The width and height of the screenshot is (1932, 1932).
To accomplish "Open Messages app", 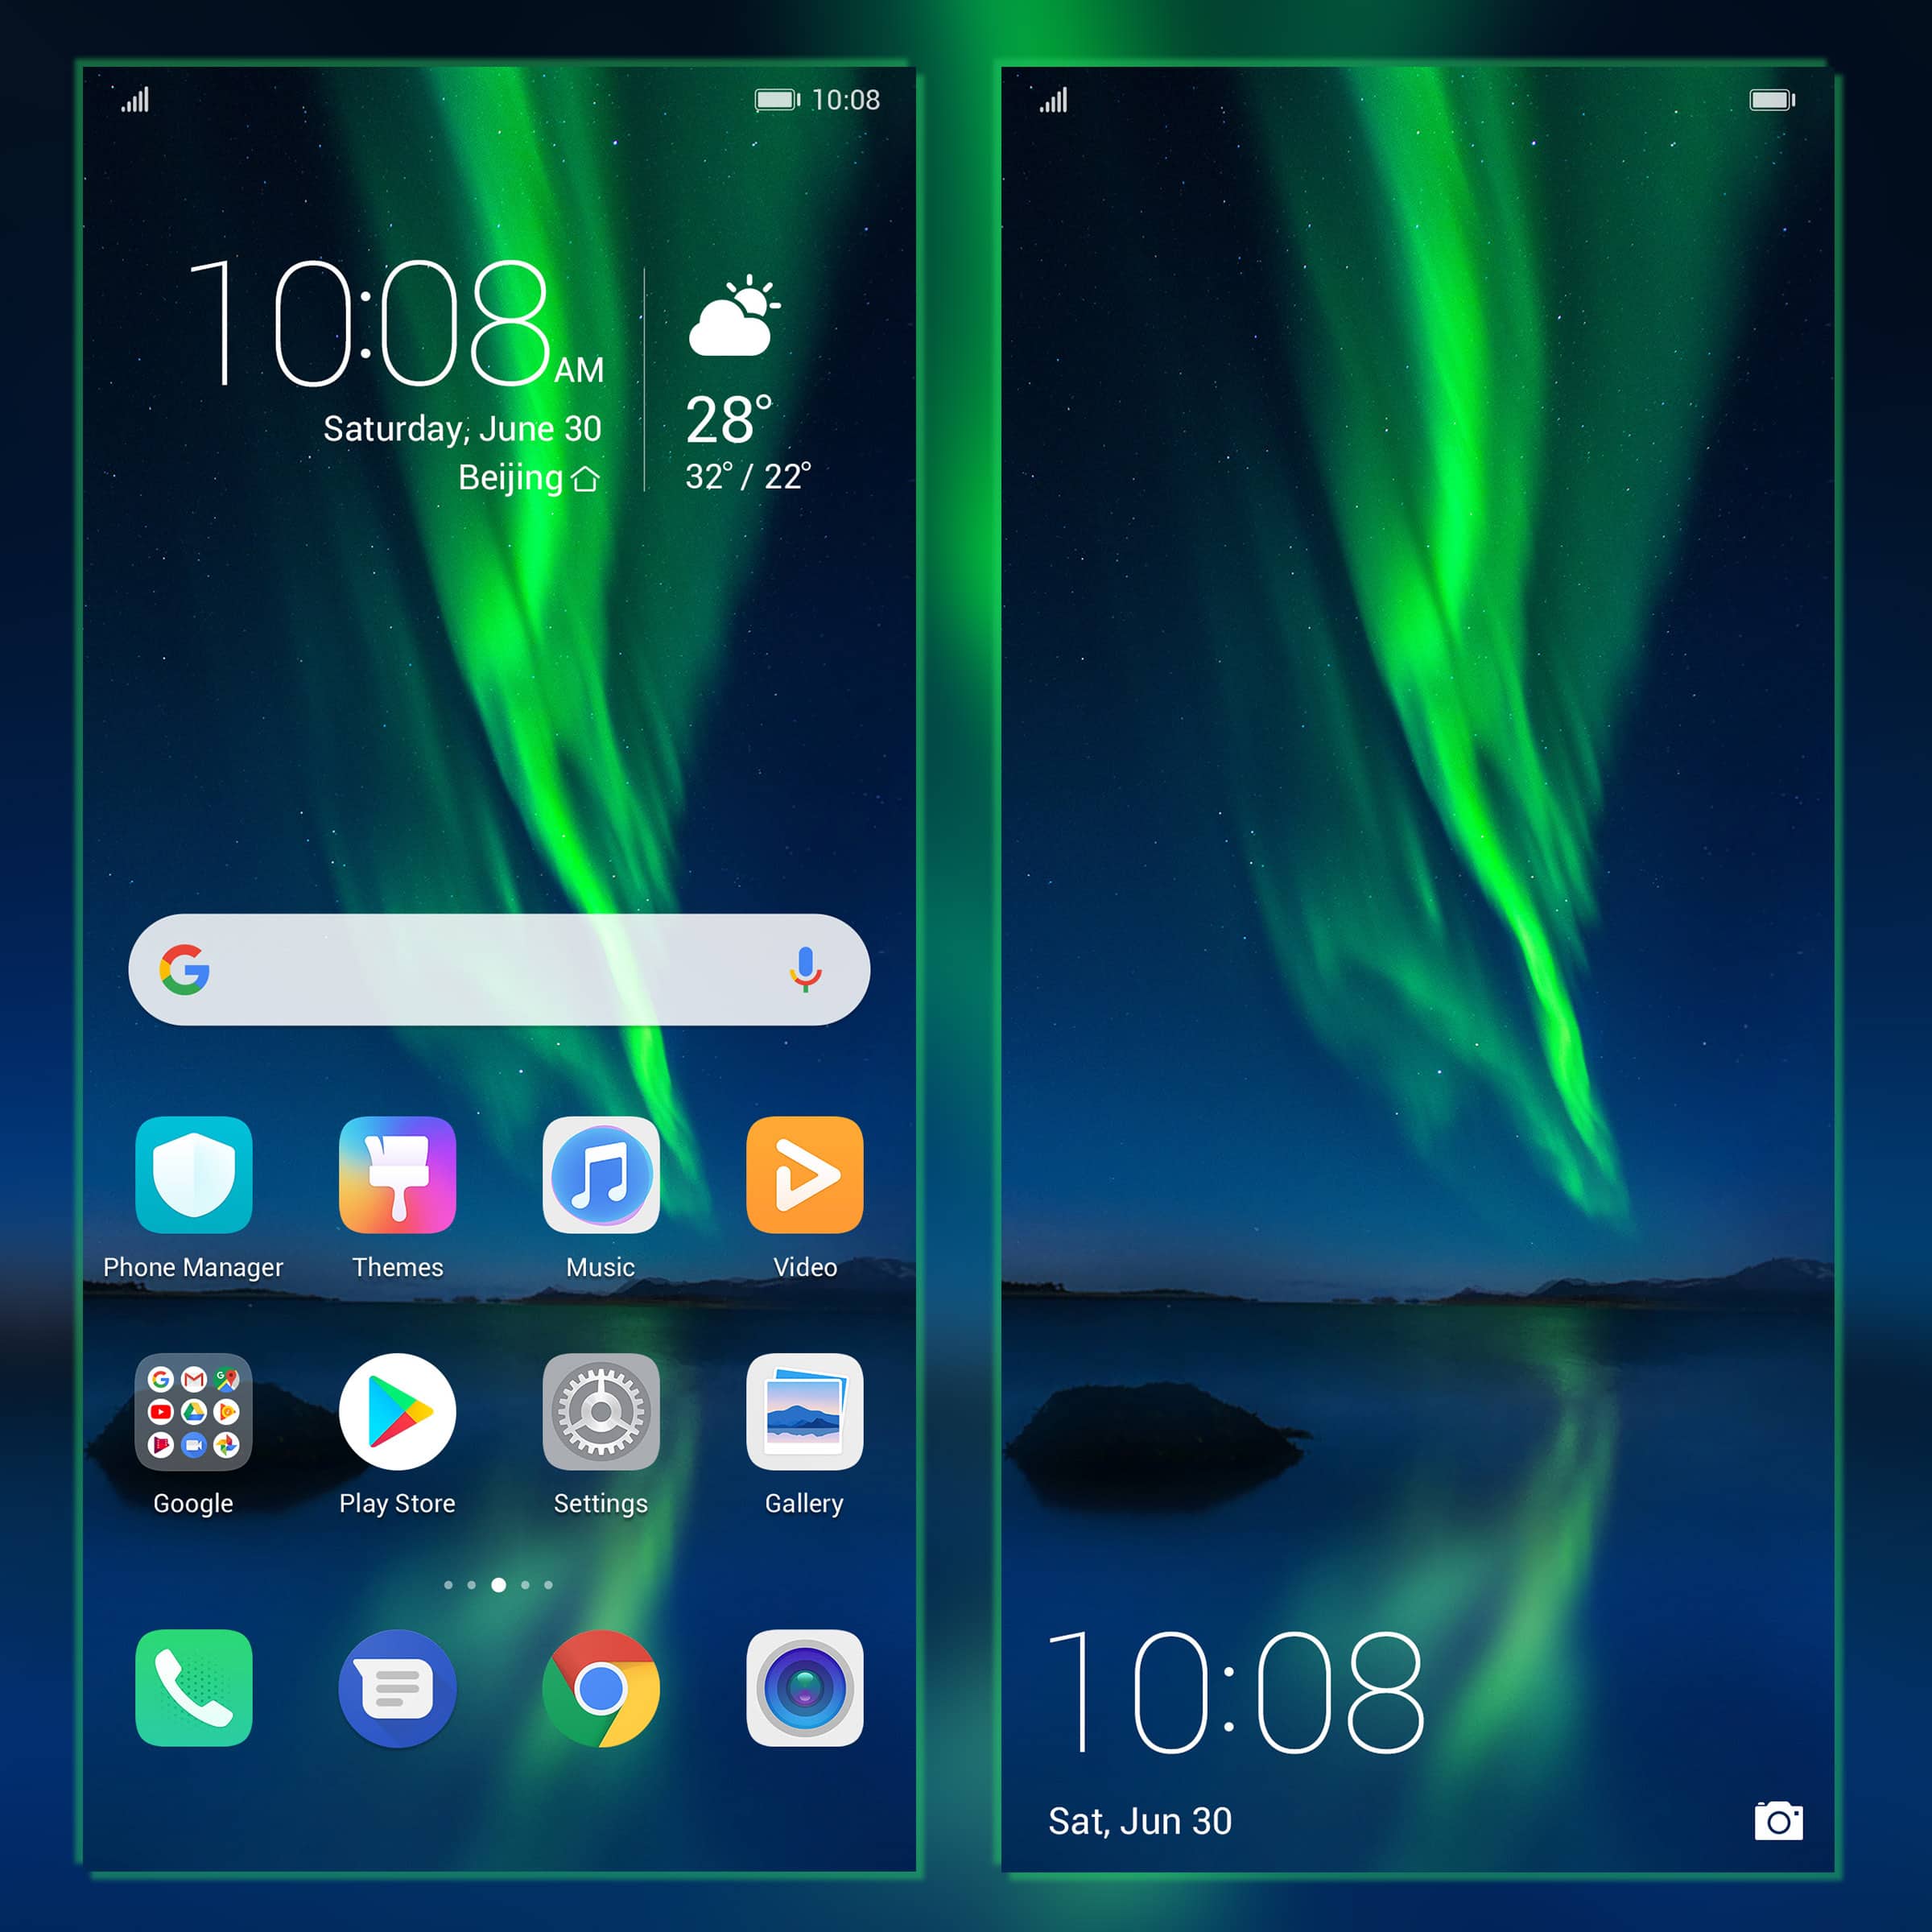I will (394, 1700).
